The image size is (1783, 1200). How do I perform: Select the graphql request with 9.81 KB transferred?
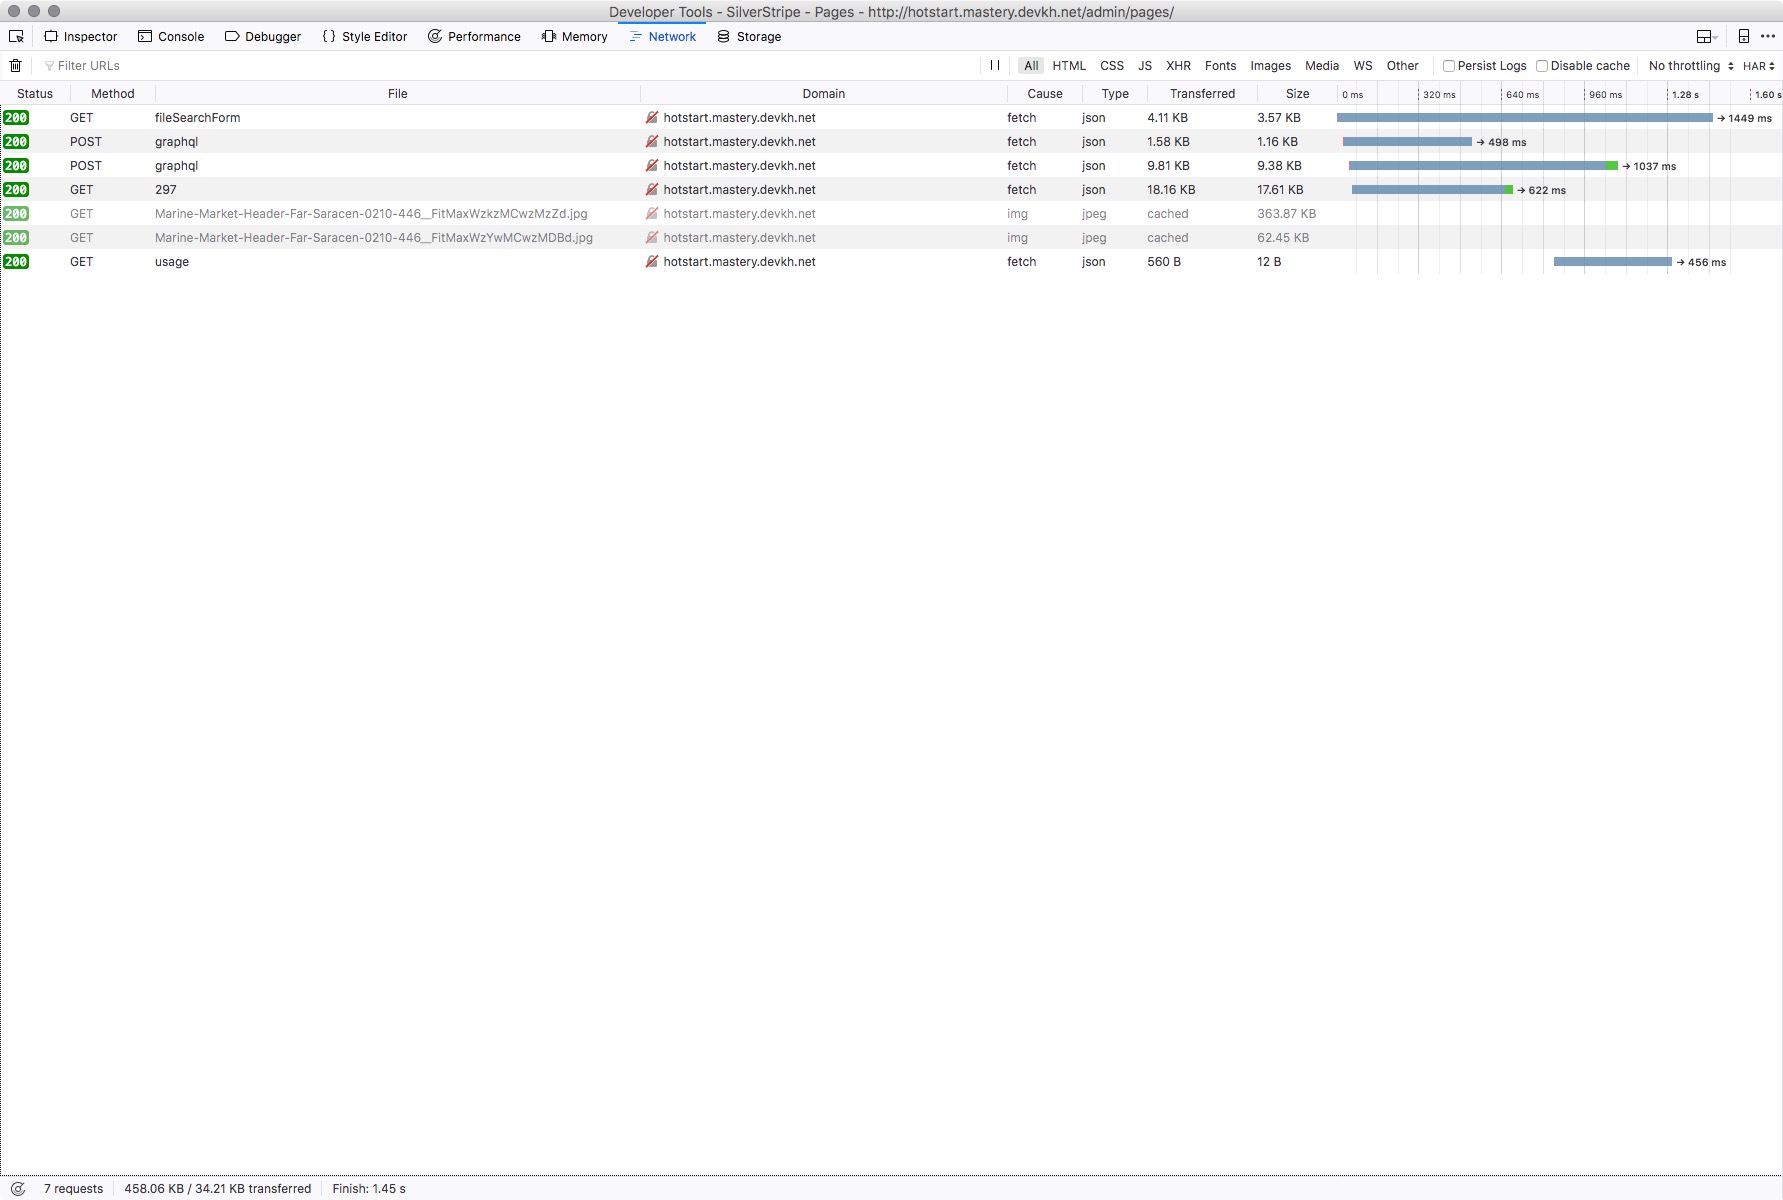pos(891,165)
